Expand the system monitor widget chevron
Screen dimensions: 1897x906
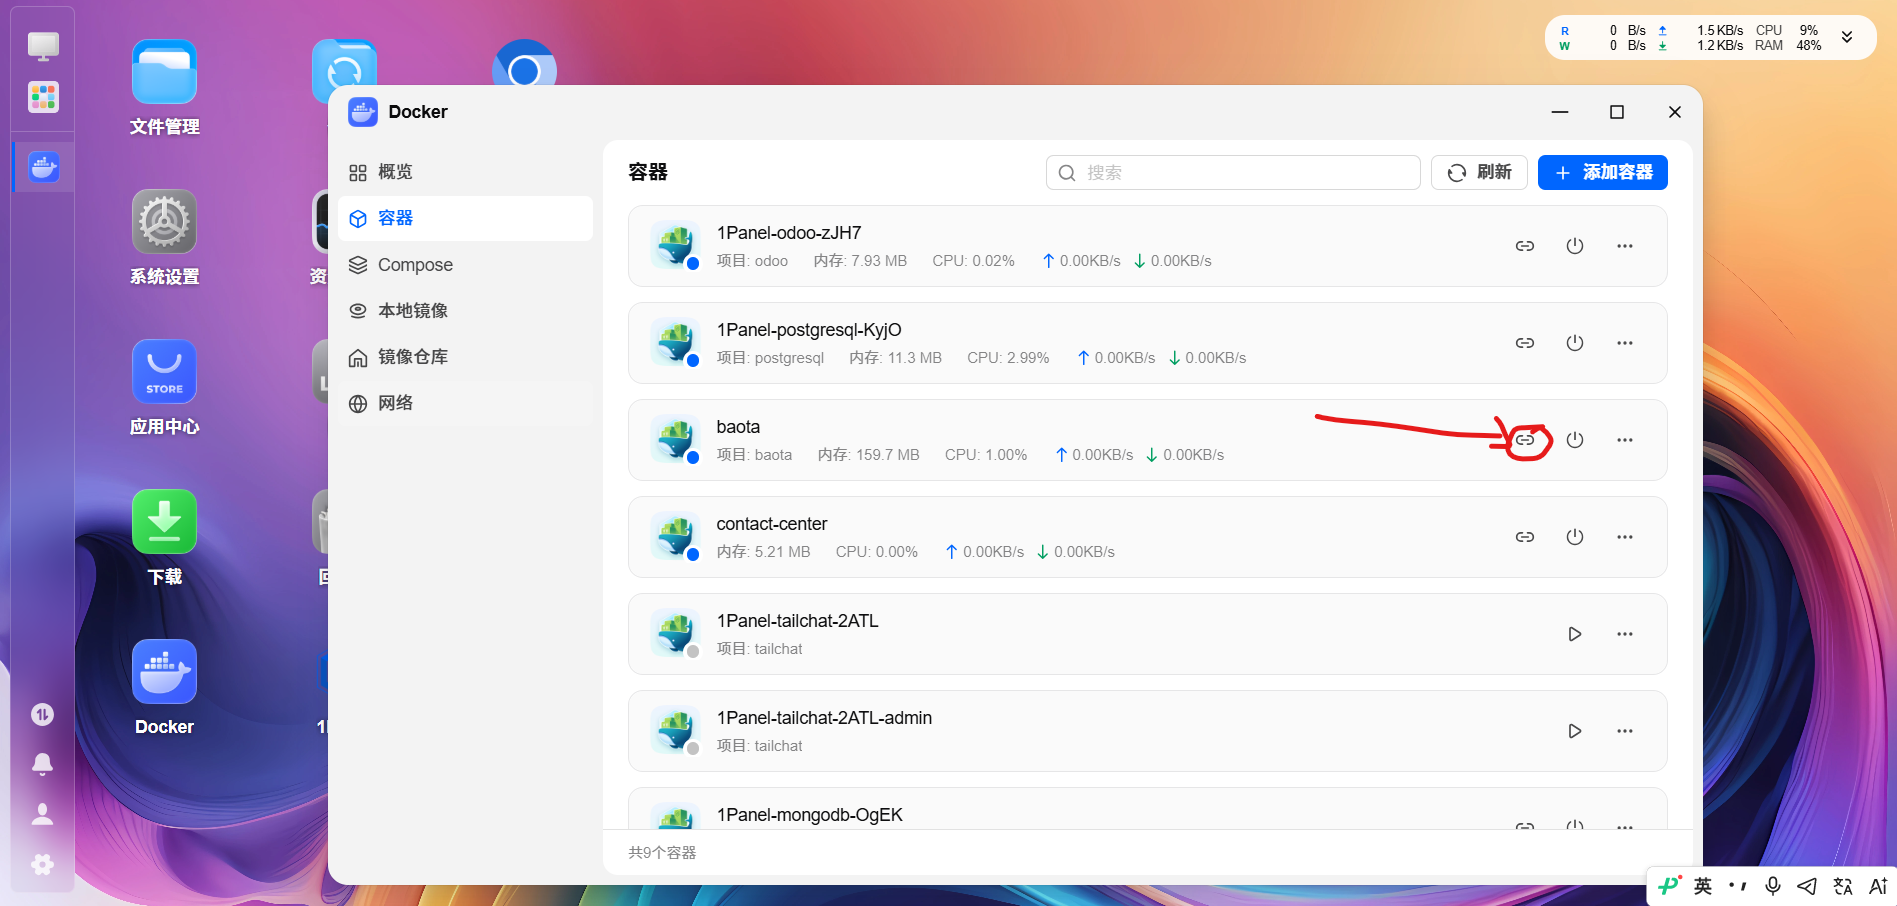point(1847,37)
